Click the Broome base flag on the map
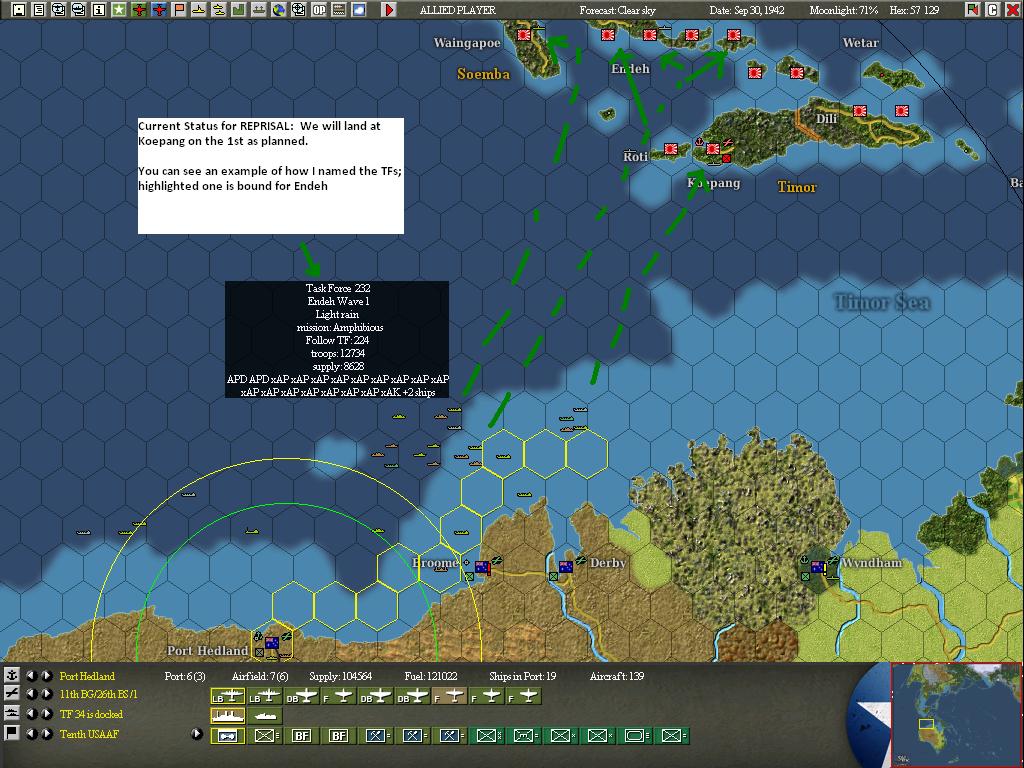 point(483,567)
